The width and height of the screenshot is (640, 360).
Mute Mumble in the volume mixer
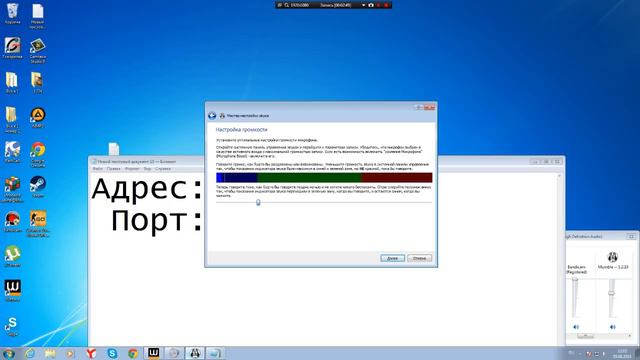pos(612,327)
